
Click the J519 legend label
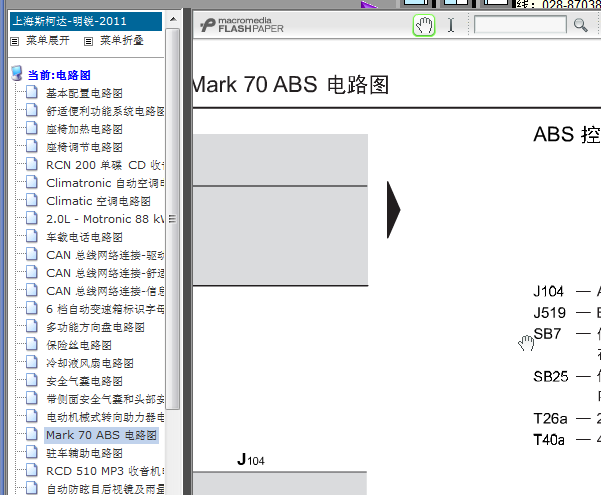point(549,313)
